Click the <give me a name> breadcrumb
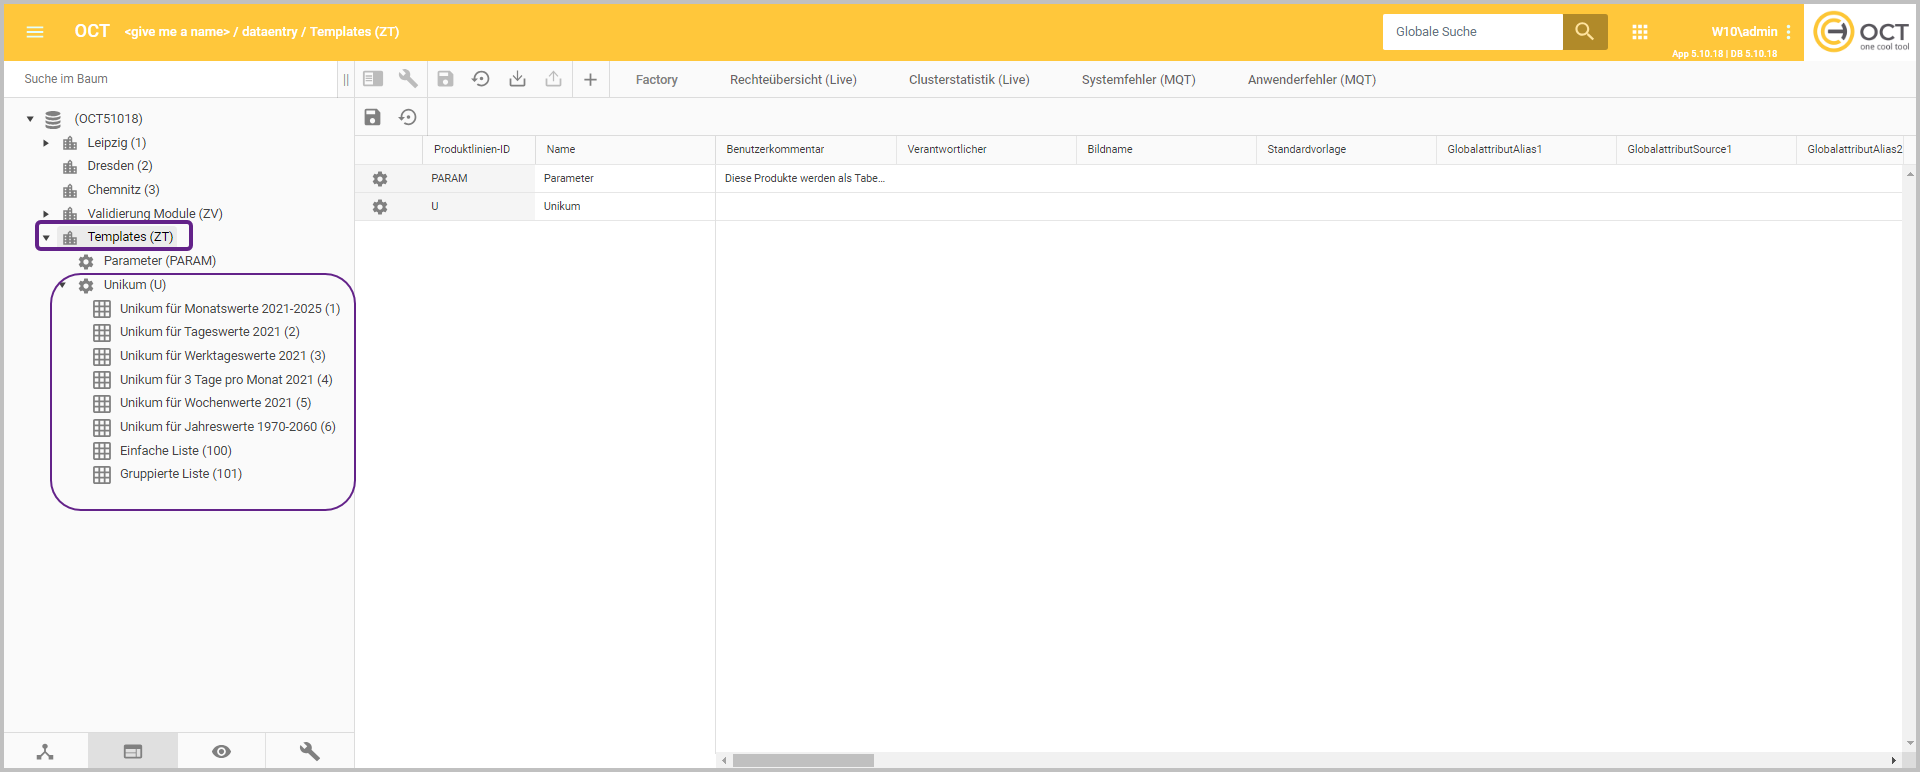Image resolution: width=1920 pixels, height=772 pixels. pyautogui.click(x=177, y=32)
